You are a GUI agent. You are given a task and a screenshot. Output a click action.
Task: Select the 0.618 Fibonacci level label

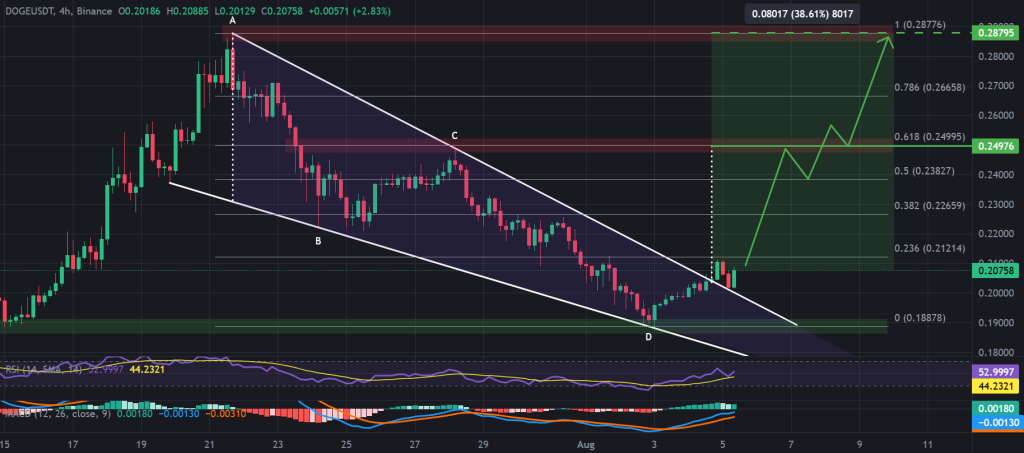point(931,137)
